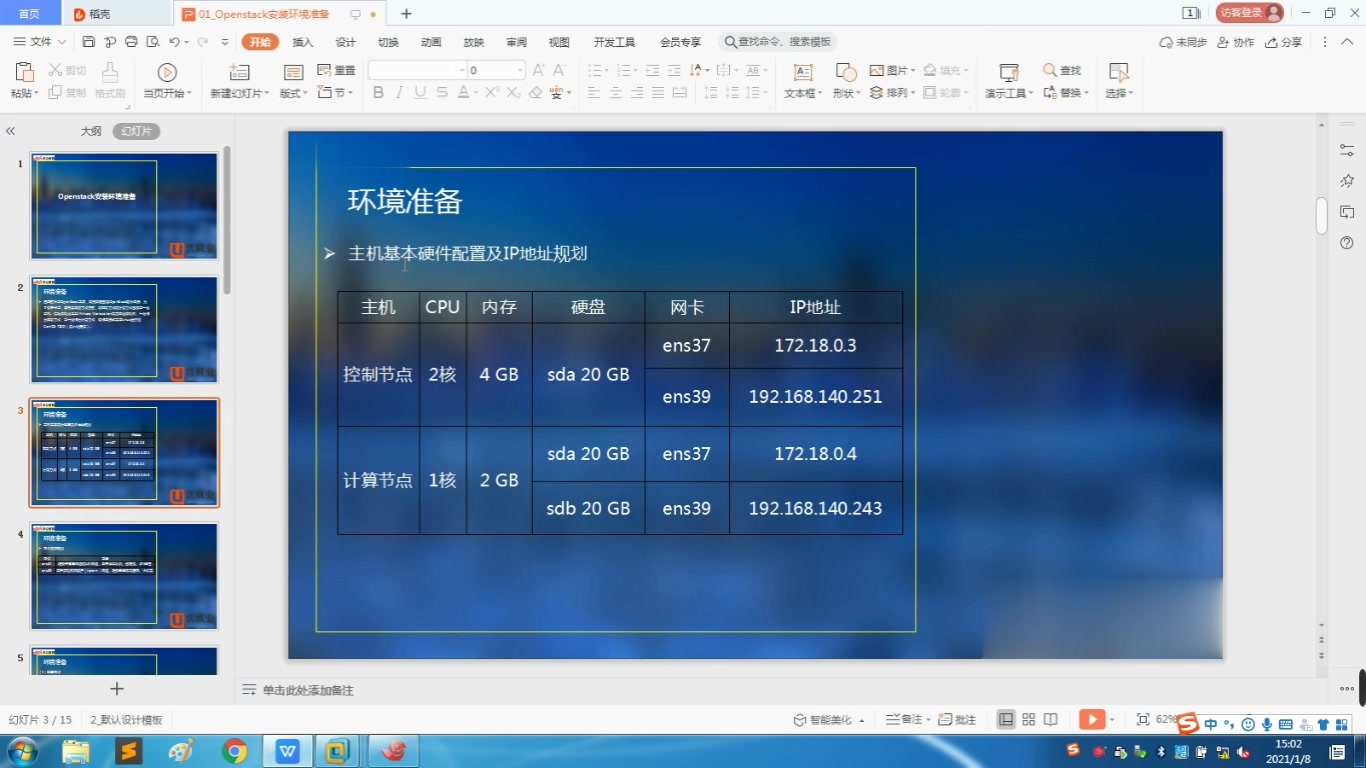Screen dimensions: 1366x768
Task: Switch to the Review (审阅) tab
Action: (516, 42)
